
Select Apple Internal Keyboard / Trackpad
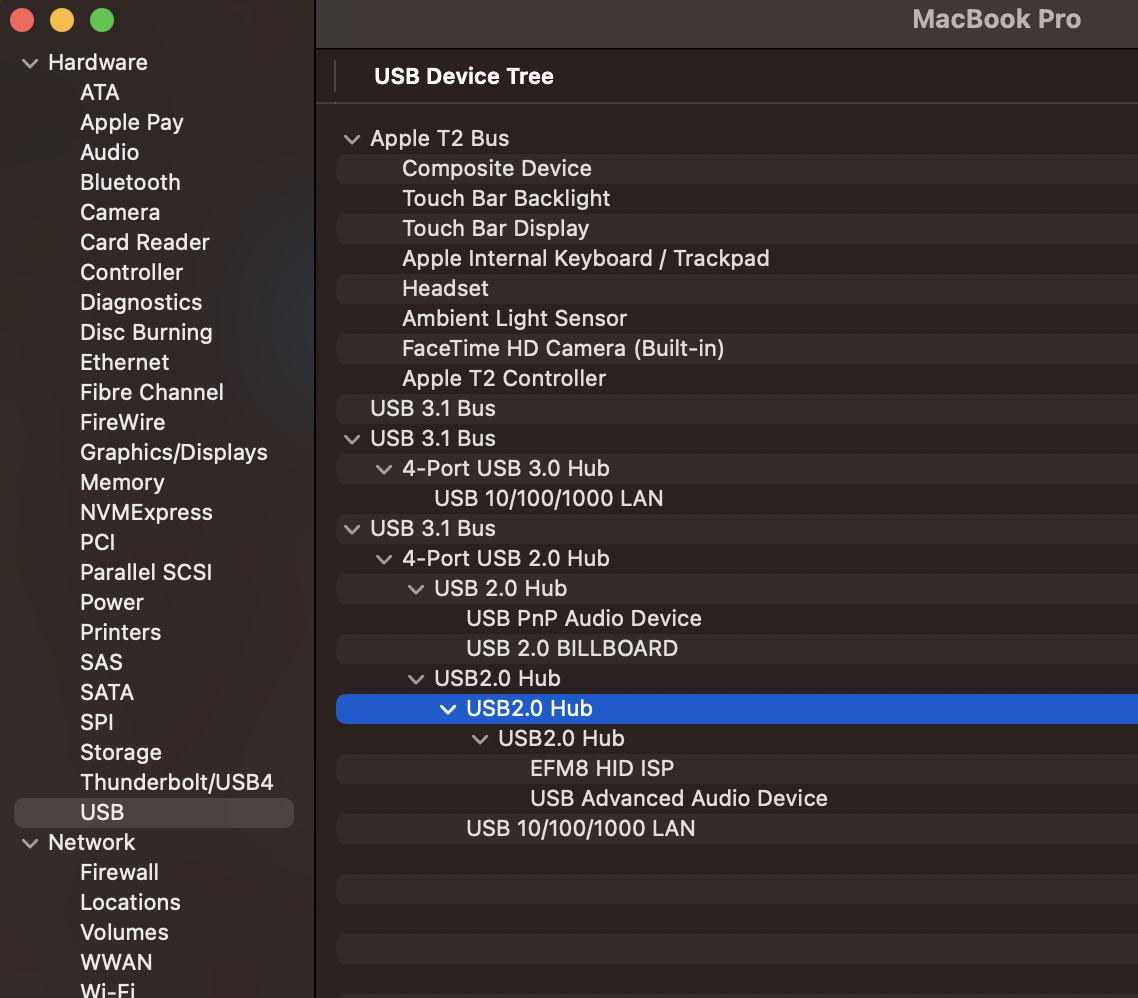coord(737,258)
